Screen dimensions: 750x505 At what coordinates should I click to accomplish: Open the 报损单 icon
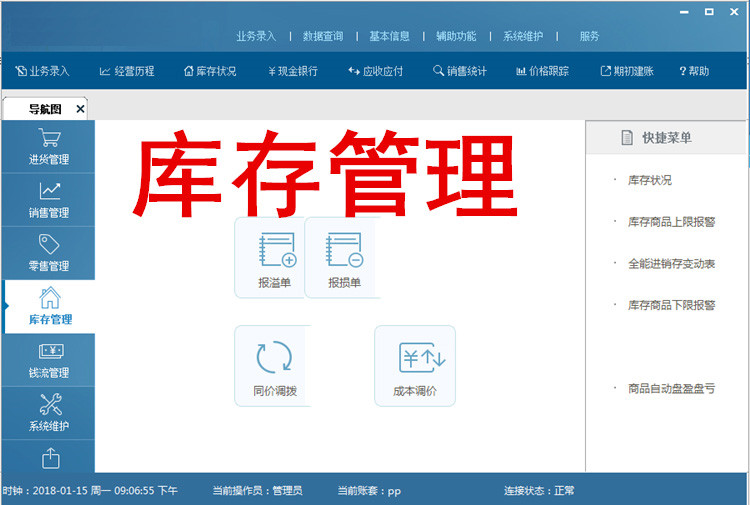(x=344, y=256)
